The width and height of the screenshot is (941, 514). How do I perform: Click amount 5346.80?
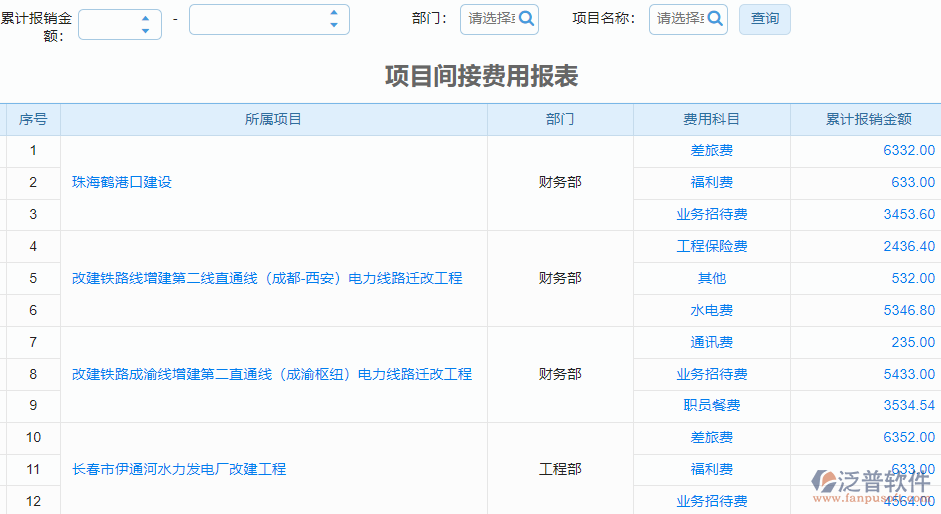coord(909,310)
